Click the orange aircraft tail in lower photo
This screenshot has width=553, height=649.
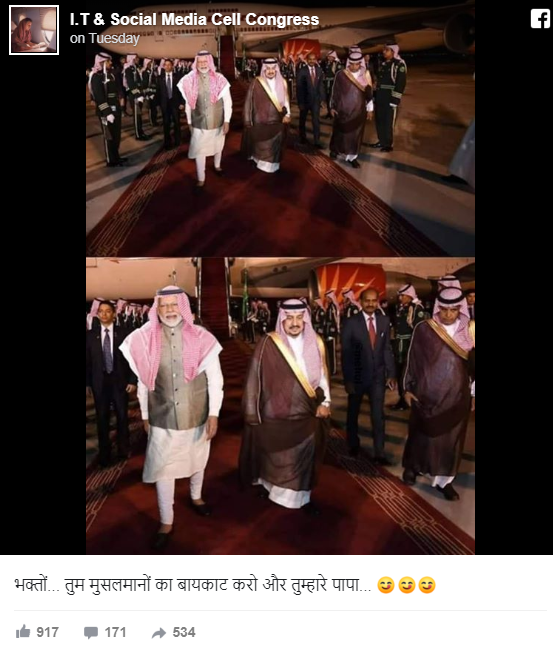point(350,279)
